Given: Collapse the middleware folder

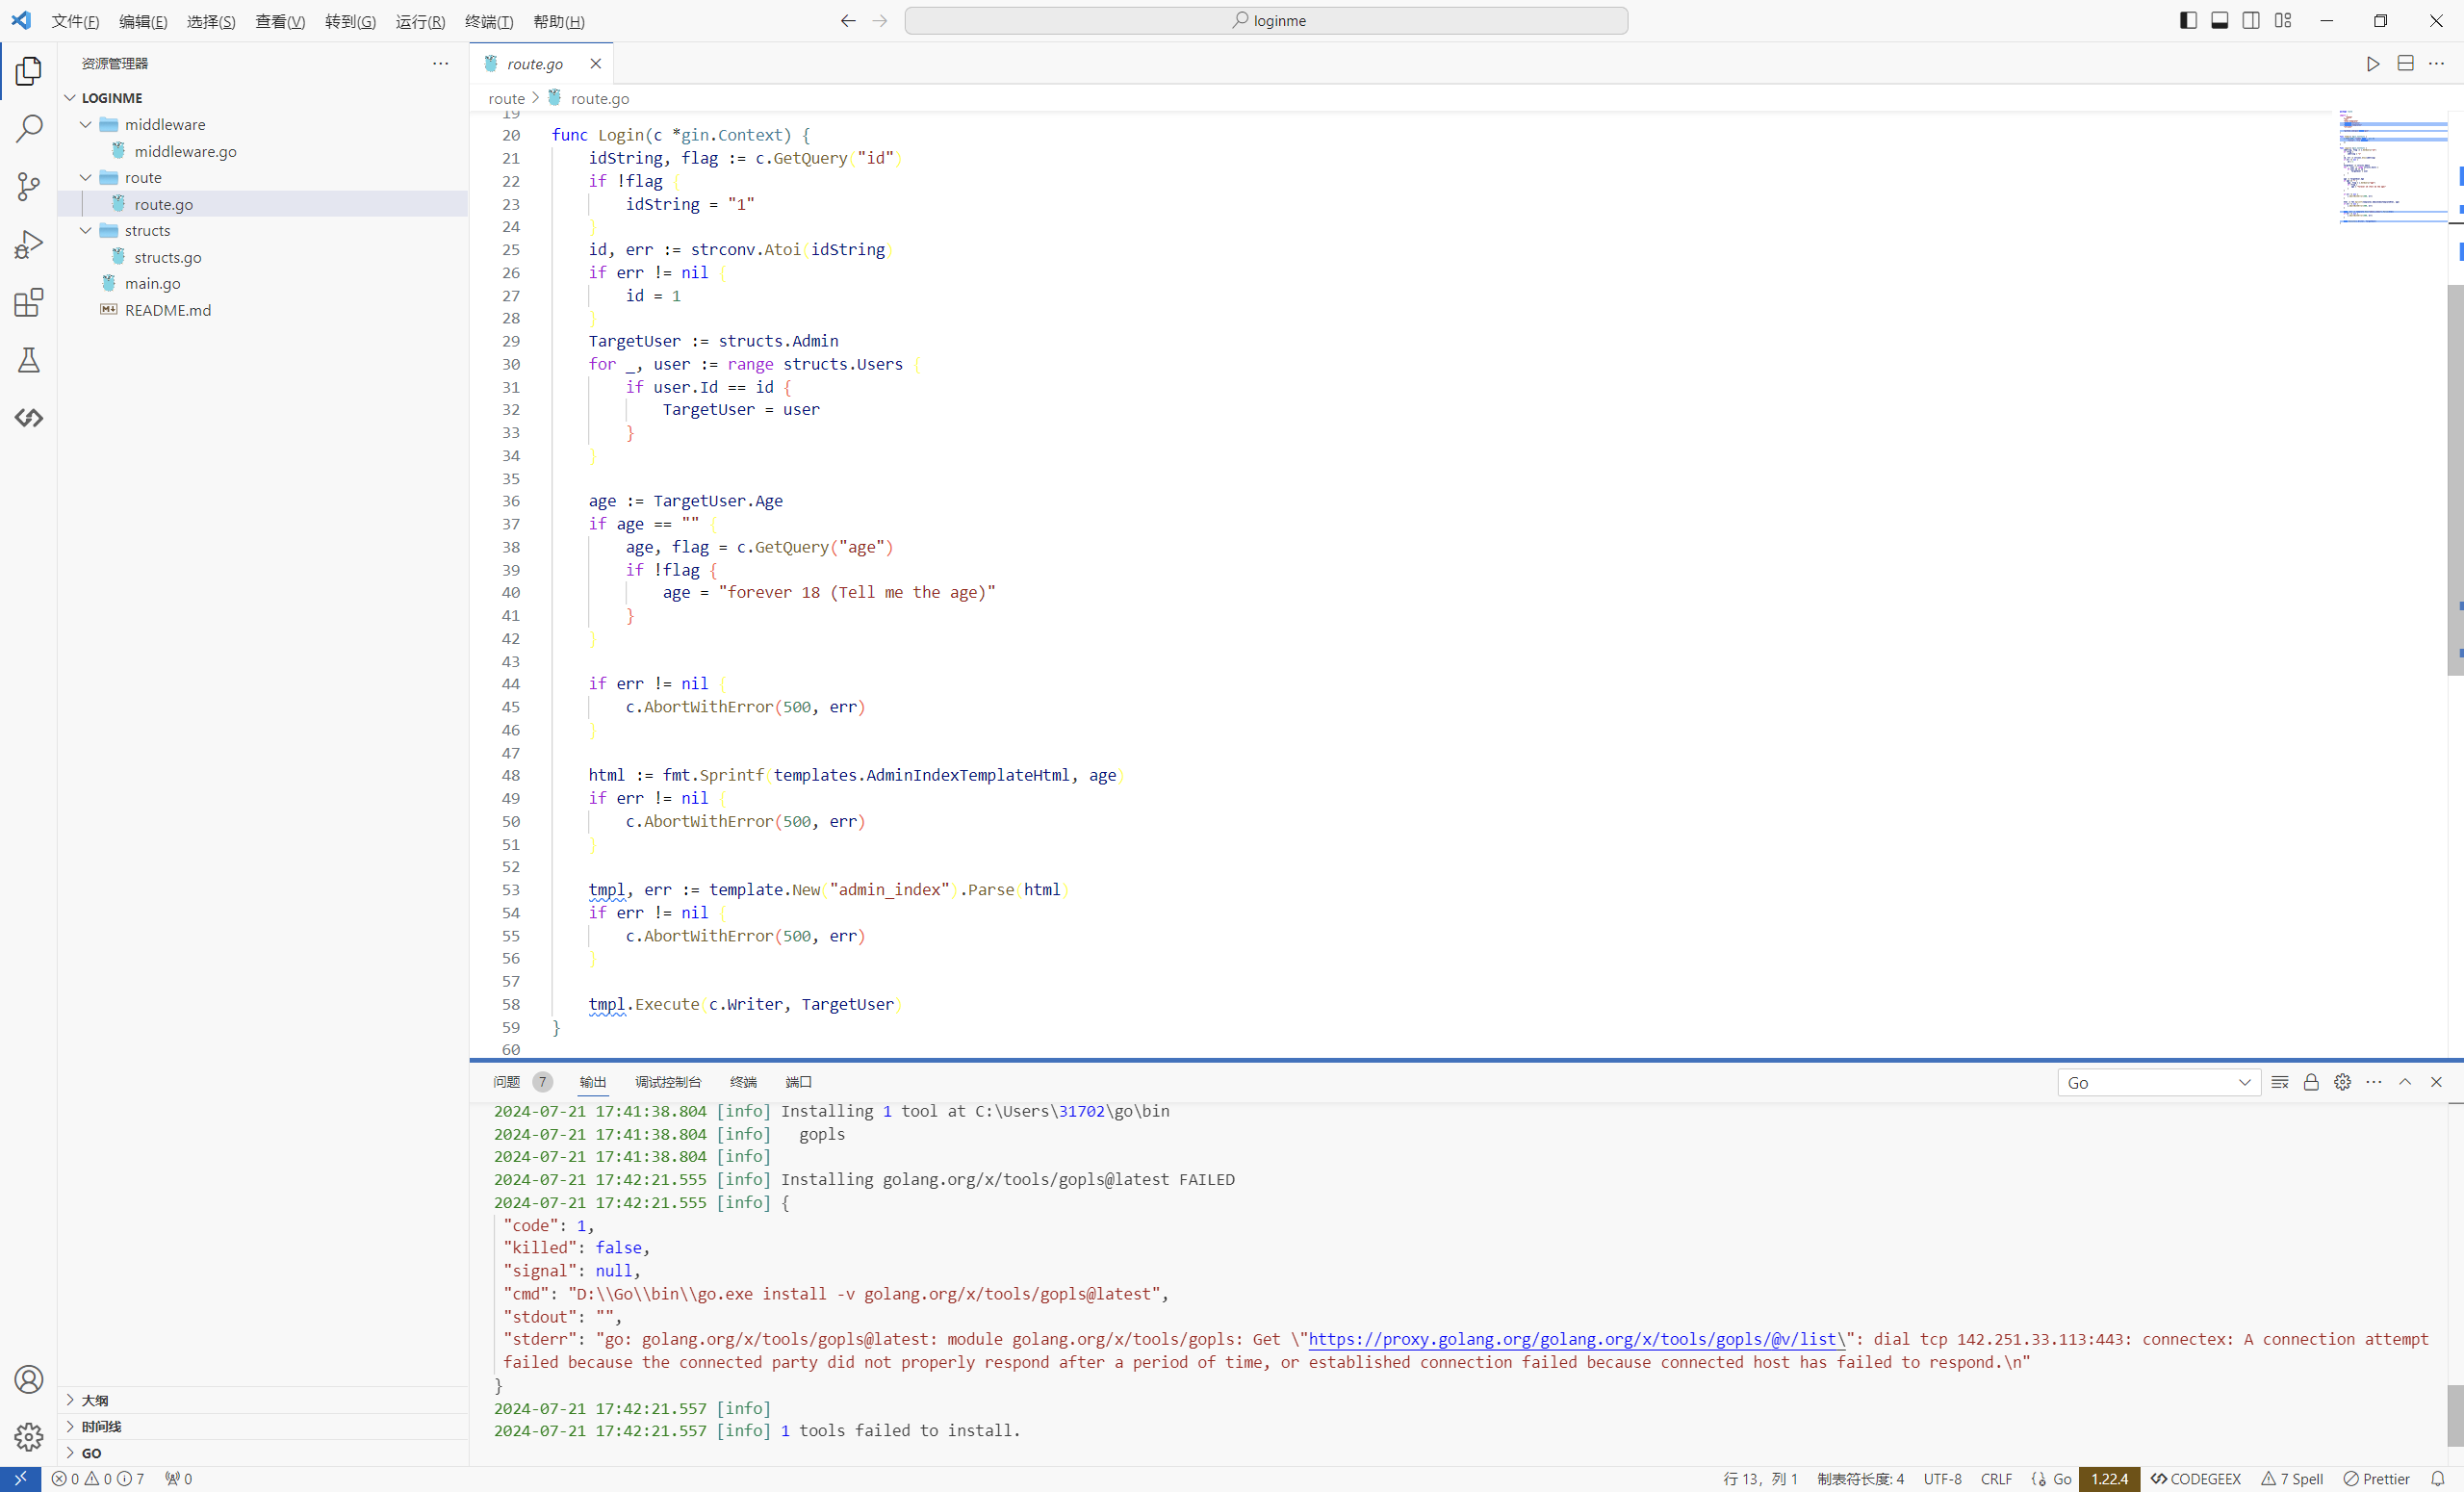Looking at the screenshot, I should click(263, 124).
